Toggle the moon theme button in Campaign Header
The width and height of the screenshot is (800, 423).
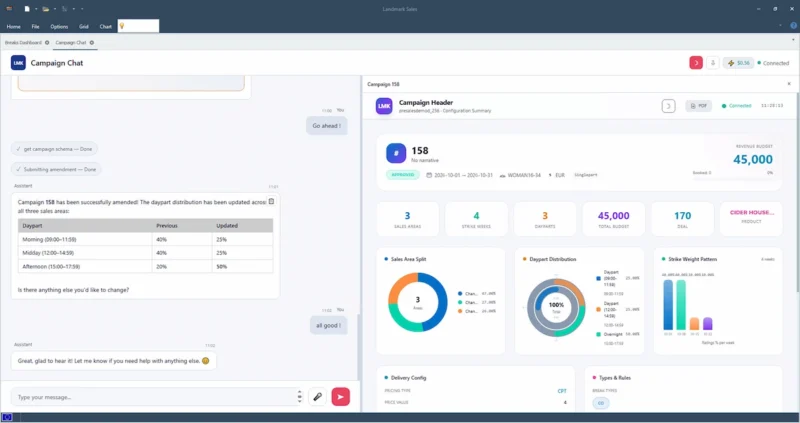point(668,106)
